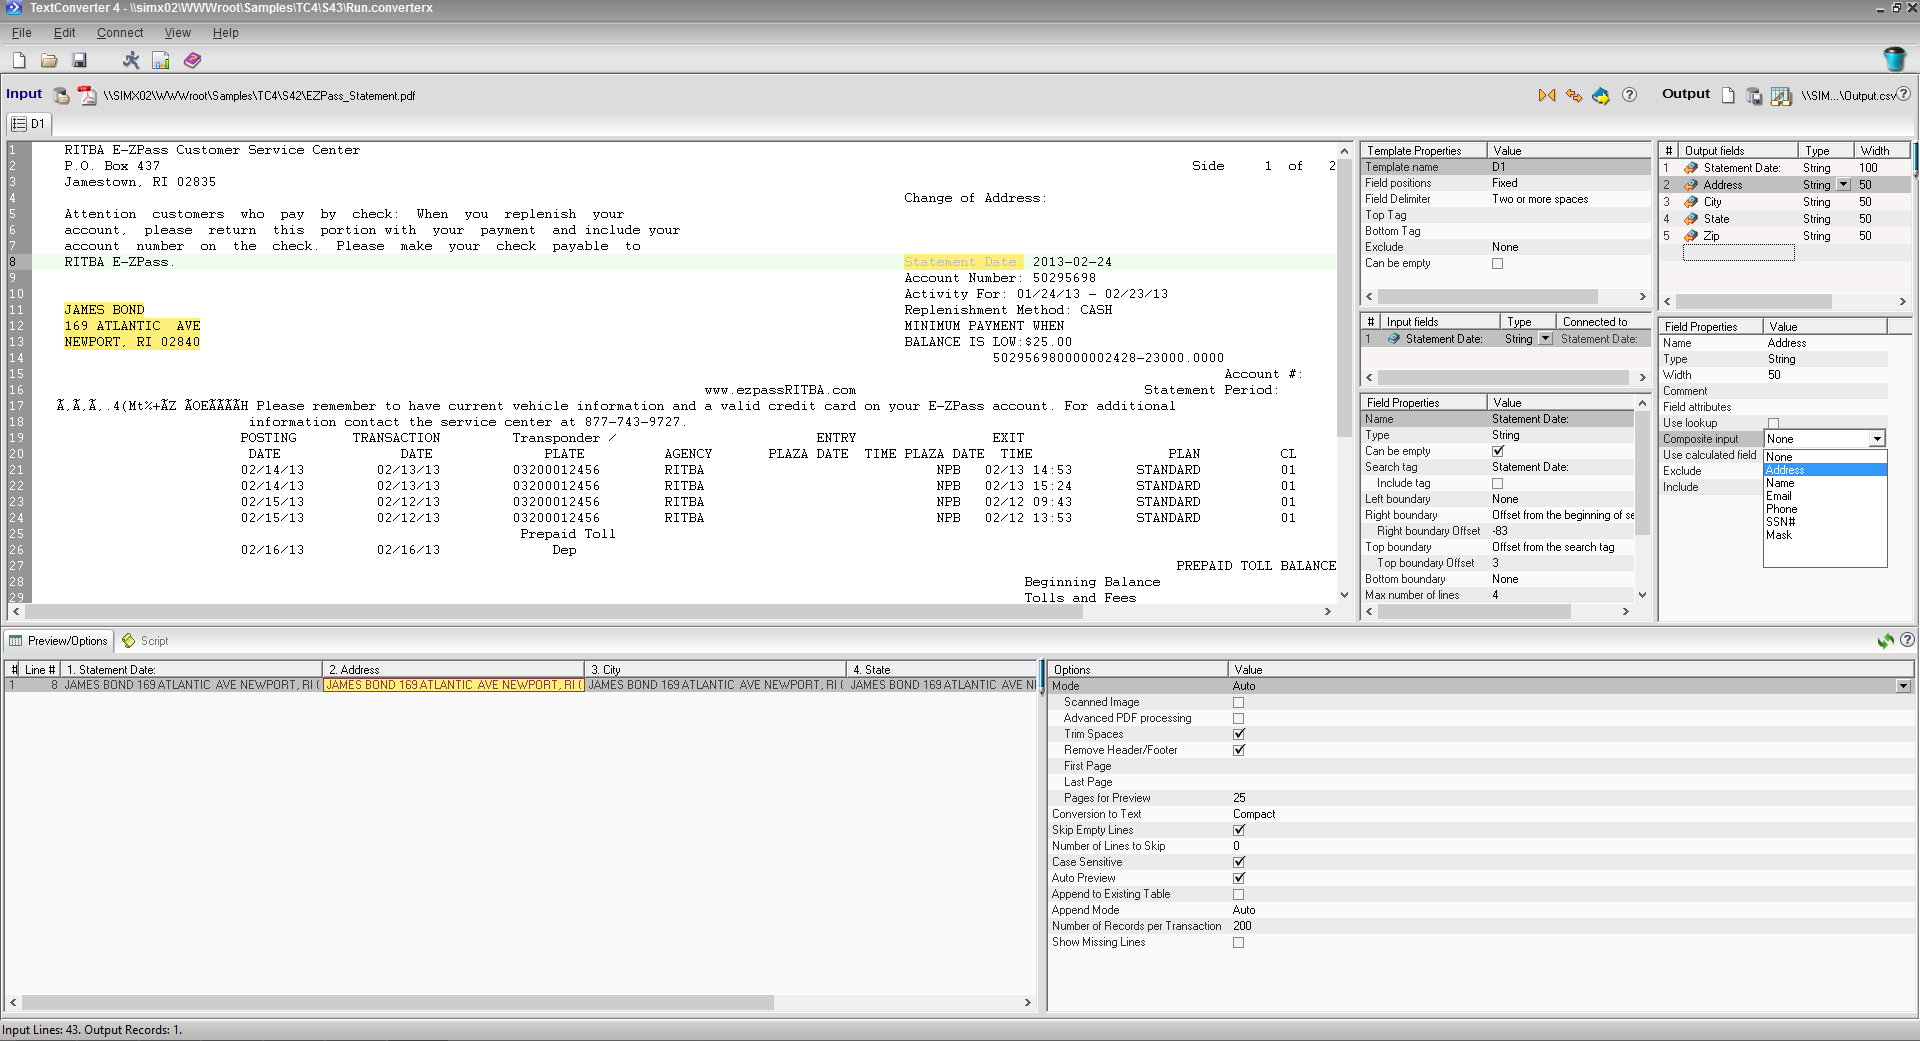
Task: Open Address output field Type dropdown
Action: tap(1843, 185)
